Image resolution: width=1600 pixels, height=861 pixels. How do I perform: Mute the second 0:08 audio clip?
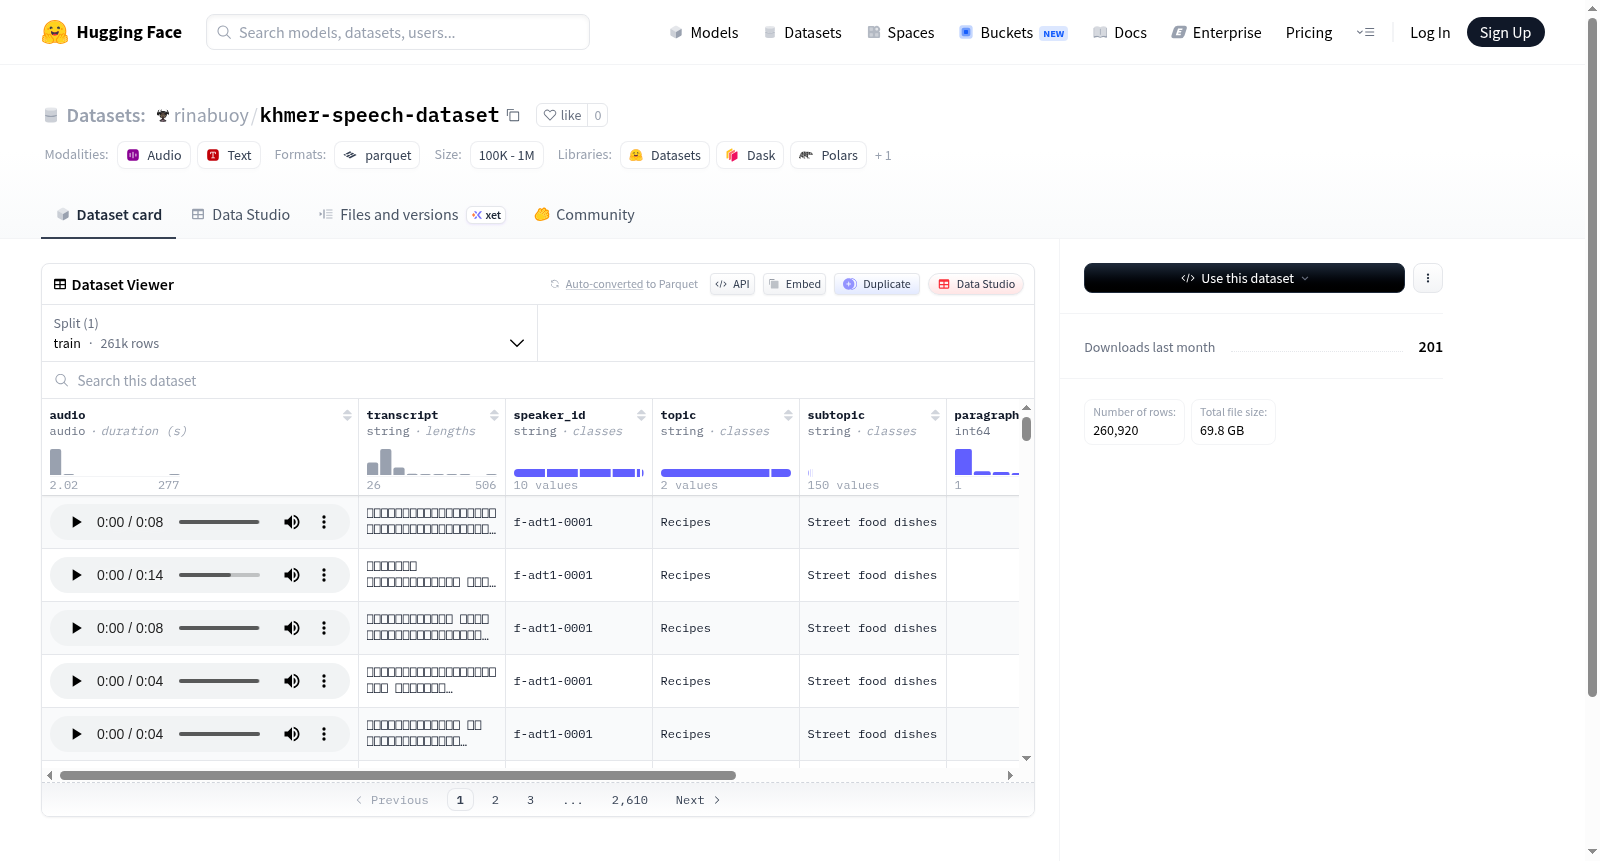coord(292,628)
